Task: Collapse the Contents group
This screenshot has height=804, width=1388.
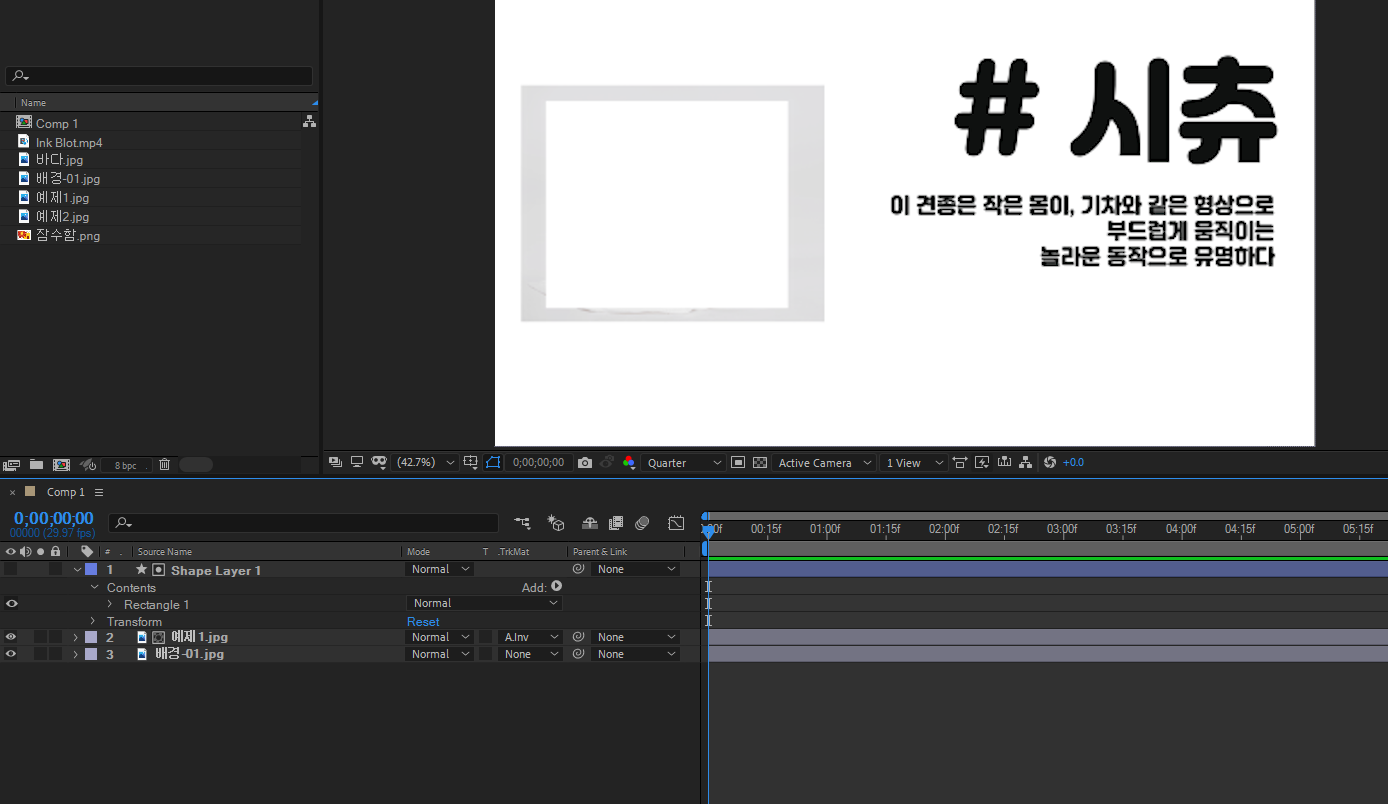Action: click(x=95, y=587)
